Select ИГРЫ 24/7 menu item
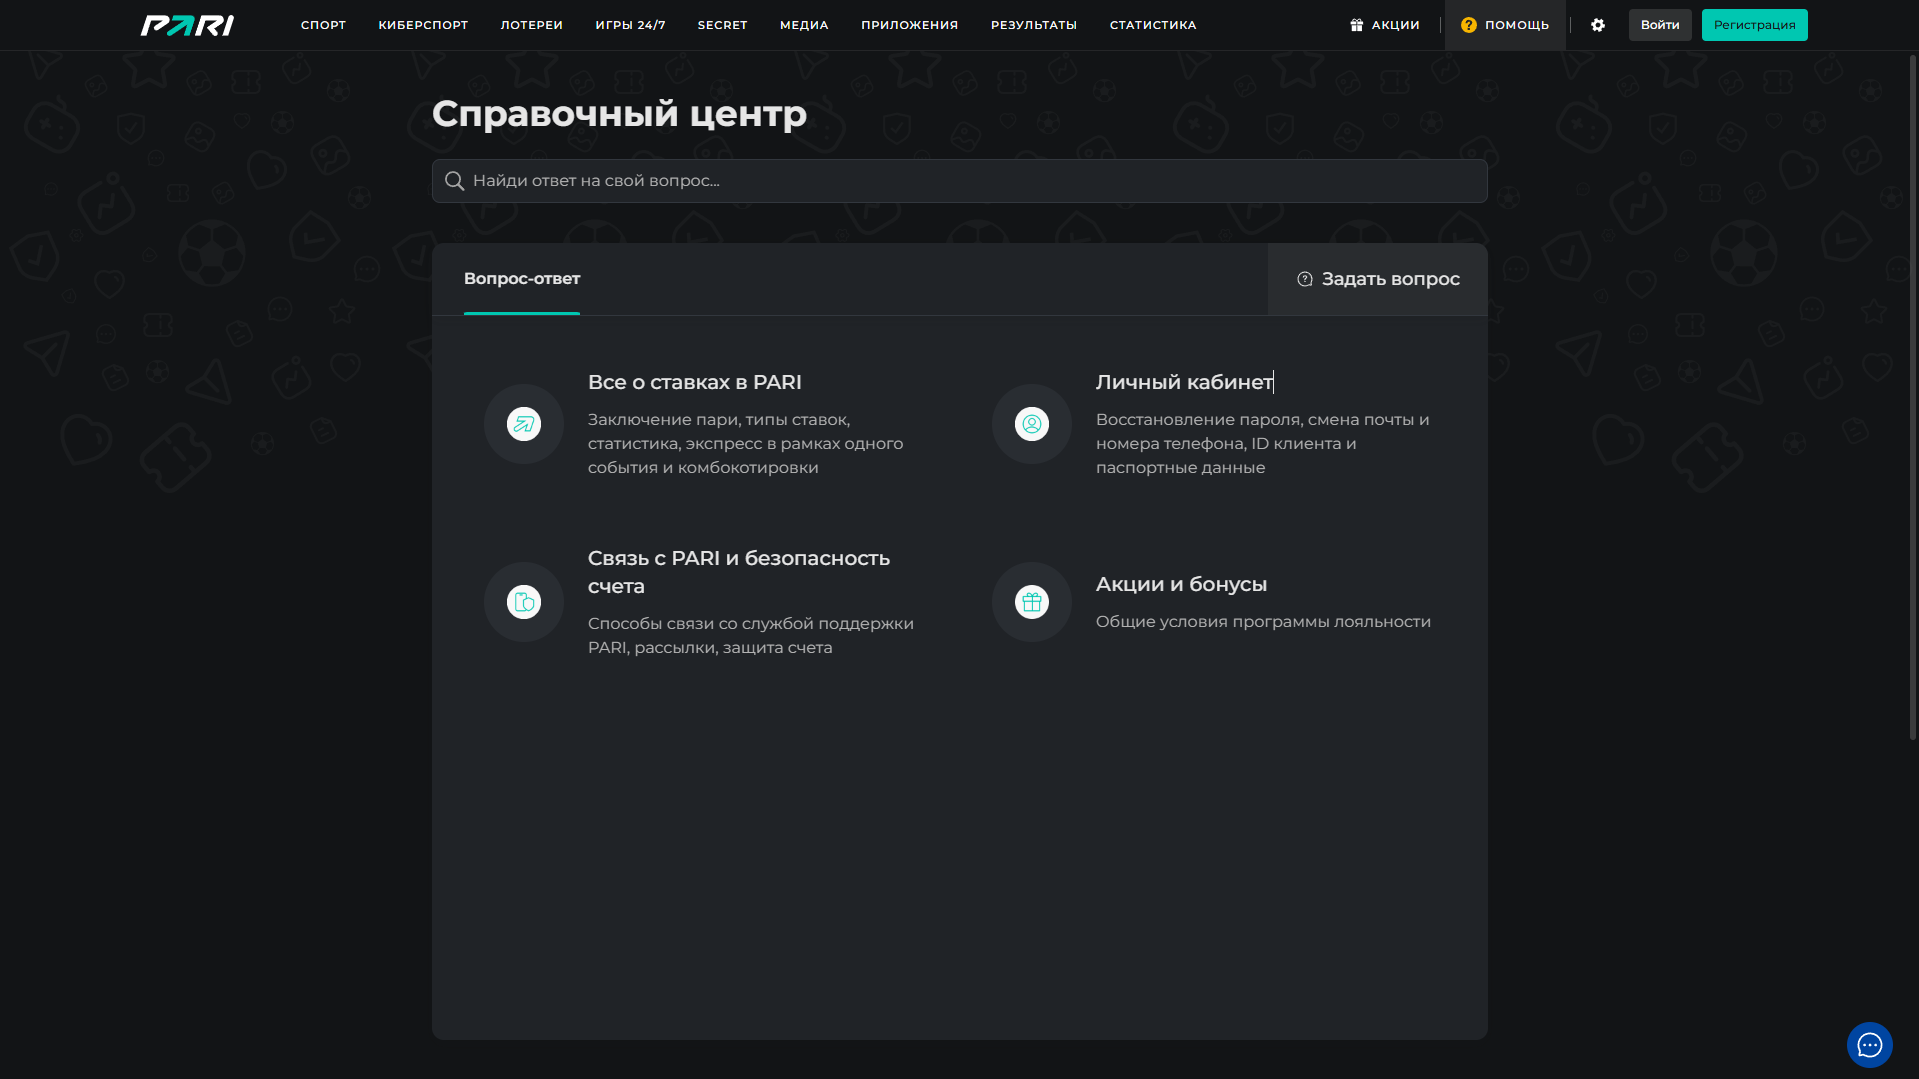1919x1079 pixels. (x=630, y=25)
